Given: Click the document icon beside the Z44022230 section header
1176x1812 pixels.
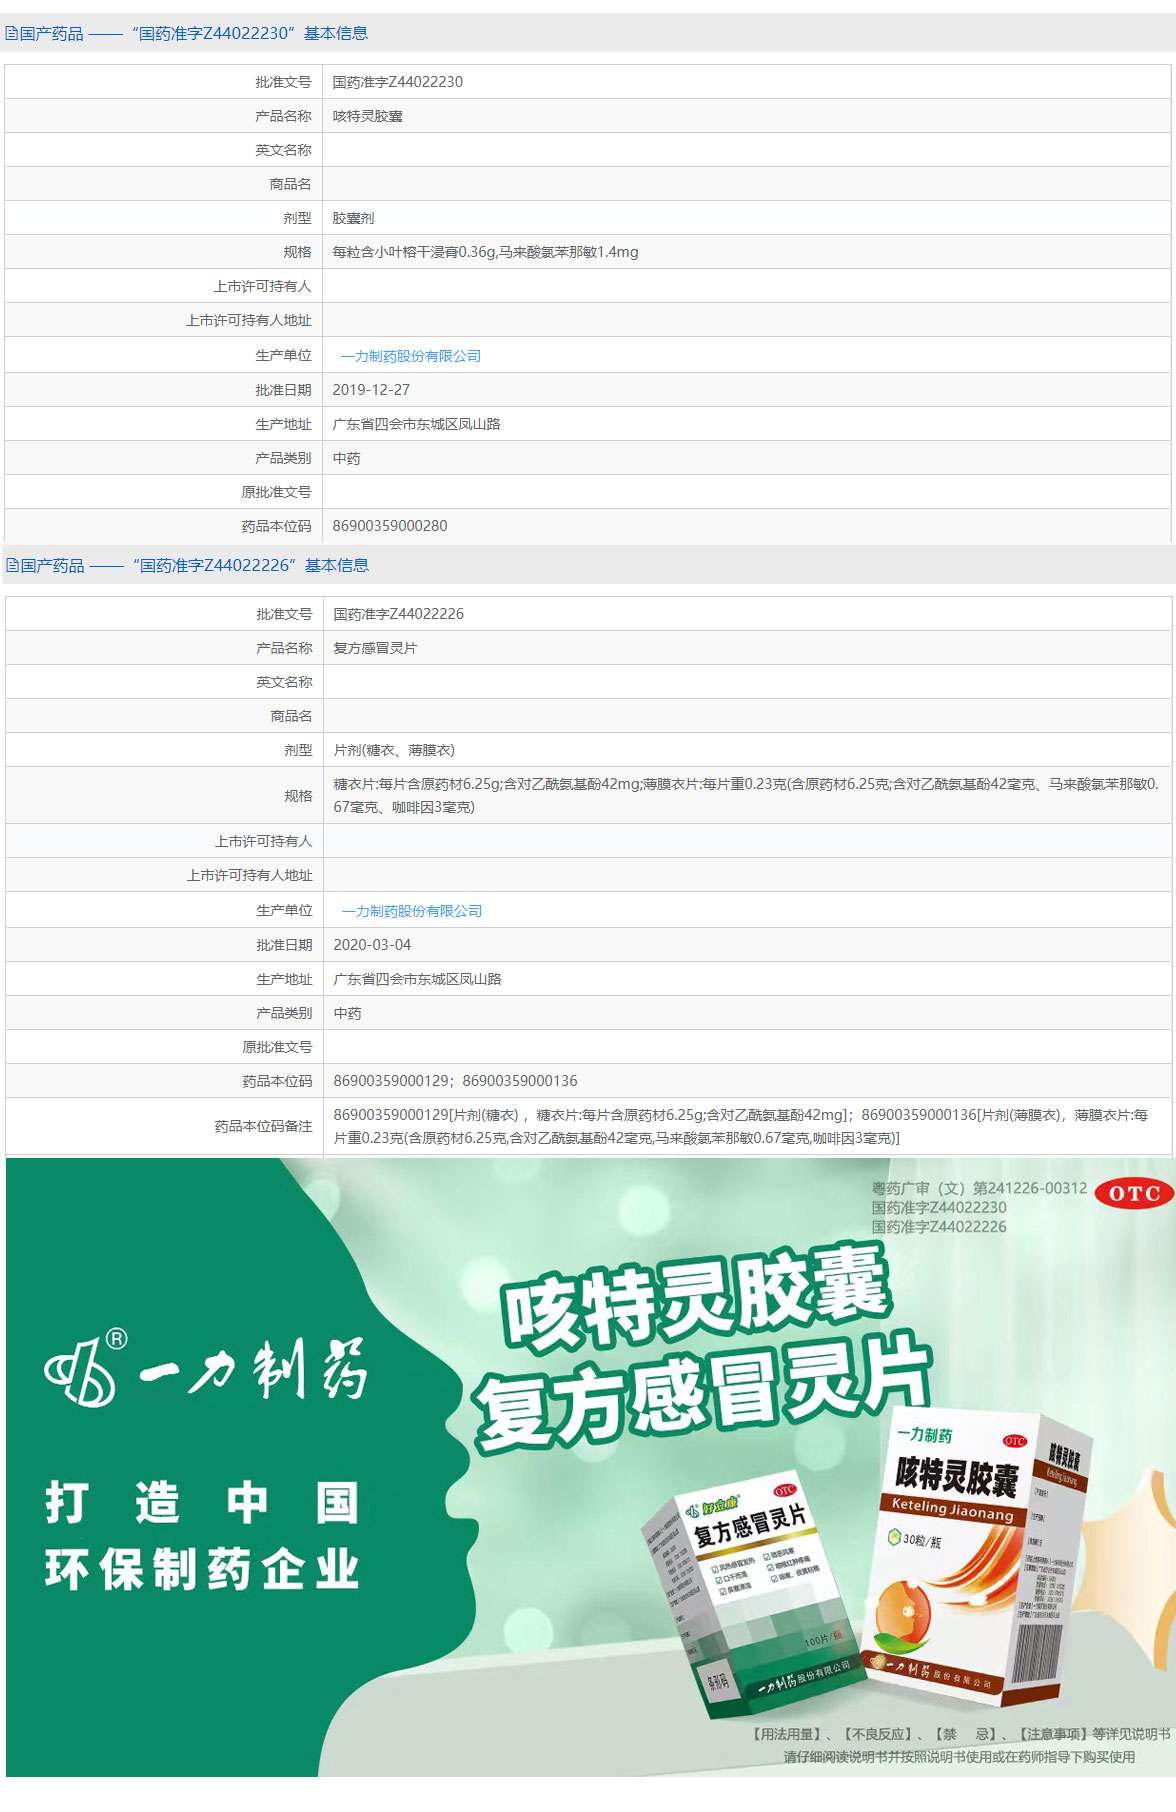Looking at the screenshot, I should 12,33.
